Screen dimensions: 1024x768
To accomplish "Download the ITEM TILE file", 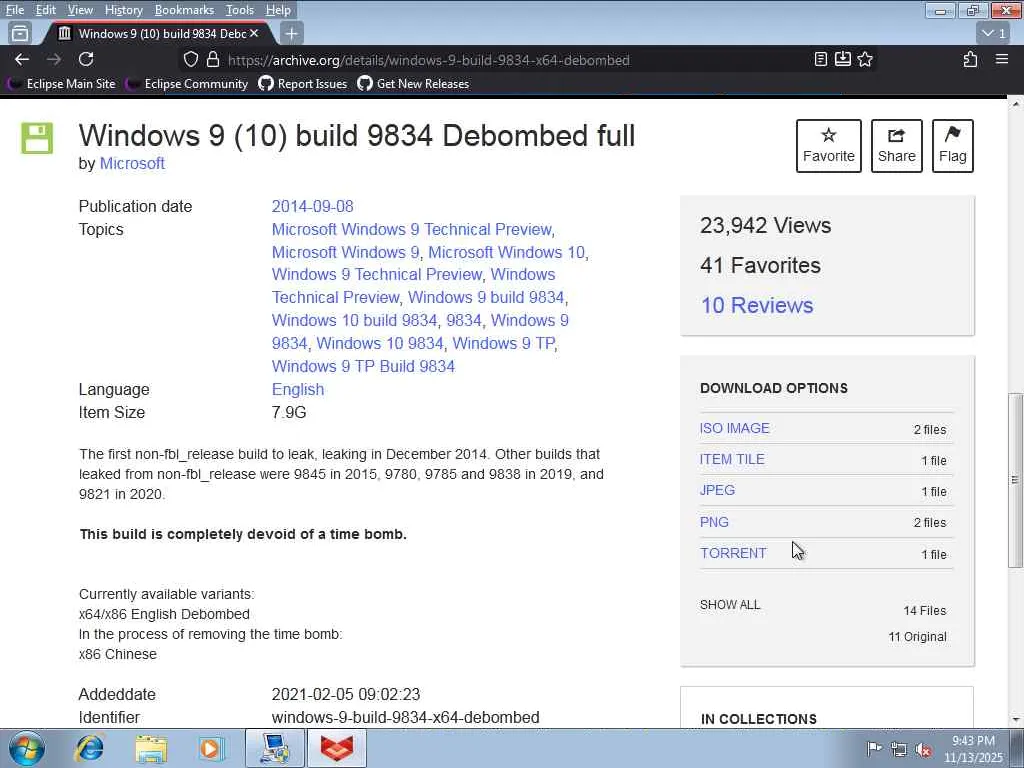I will tap(732, 459).
